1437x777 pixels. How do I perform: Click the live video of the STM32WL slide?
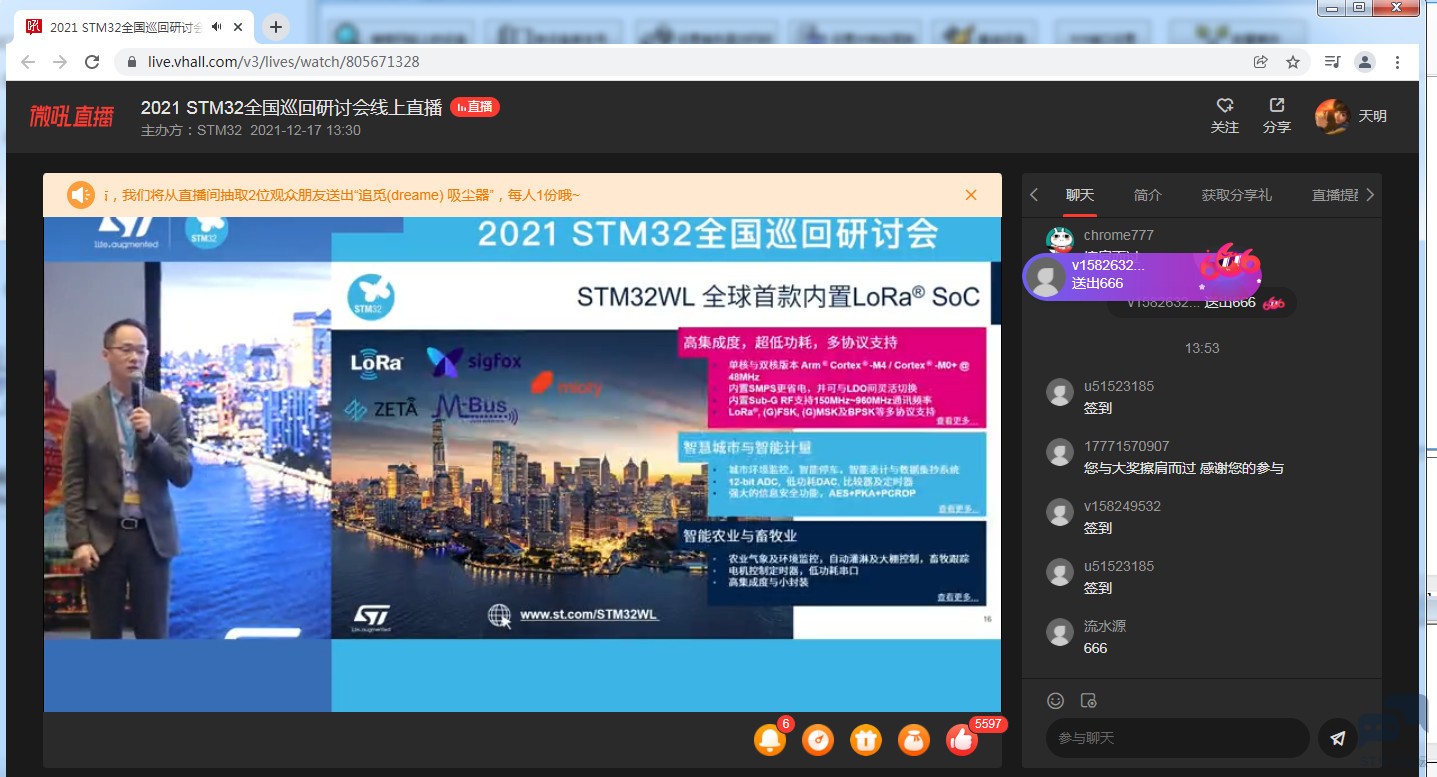pos(522,464)
